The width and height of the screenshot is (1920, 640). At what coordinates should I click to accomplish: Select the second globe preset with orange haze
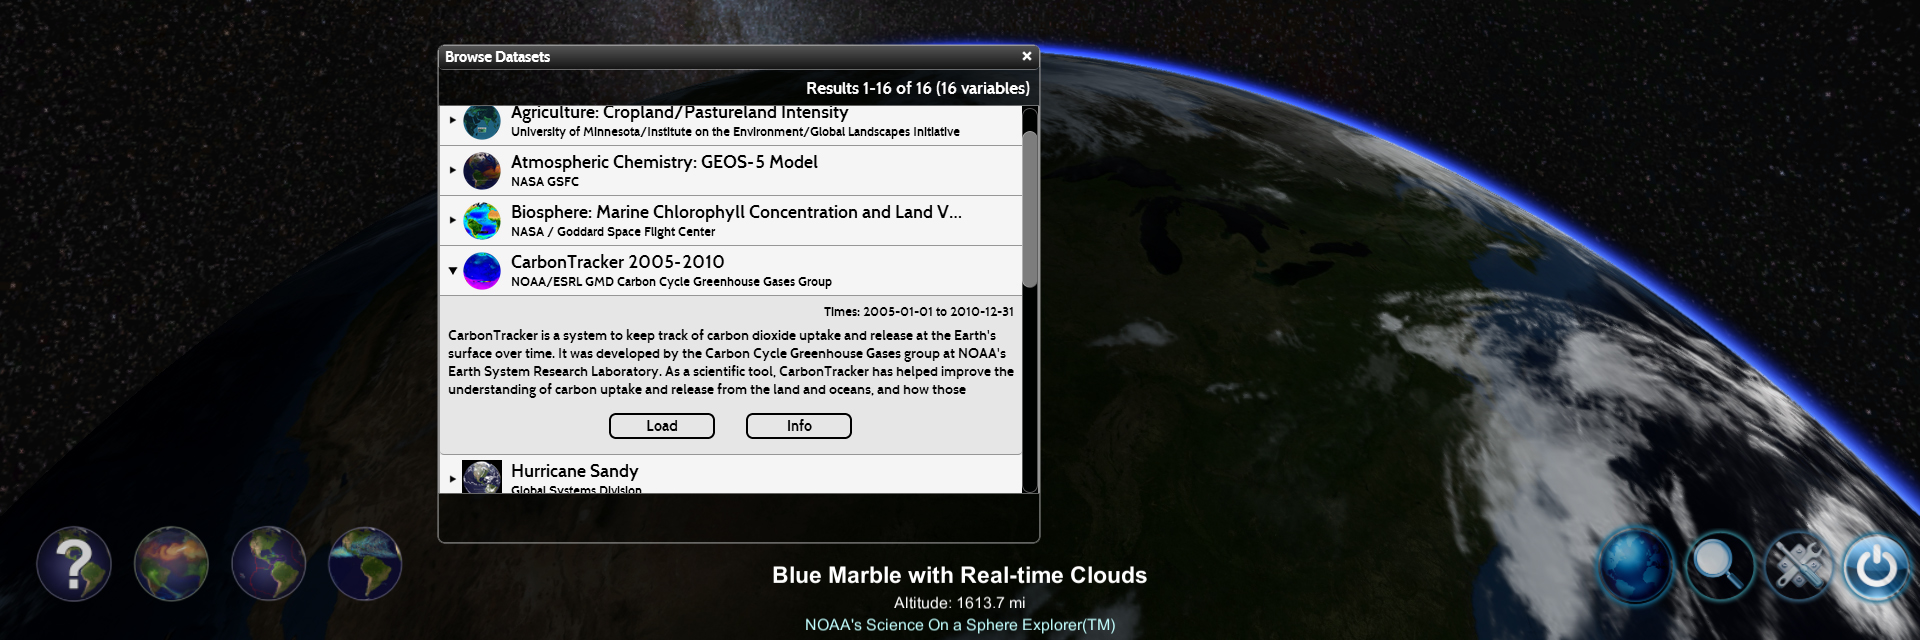[171, 564]
